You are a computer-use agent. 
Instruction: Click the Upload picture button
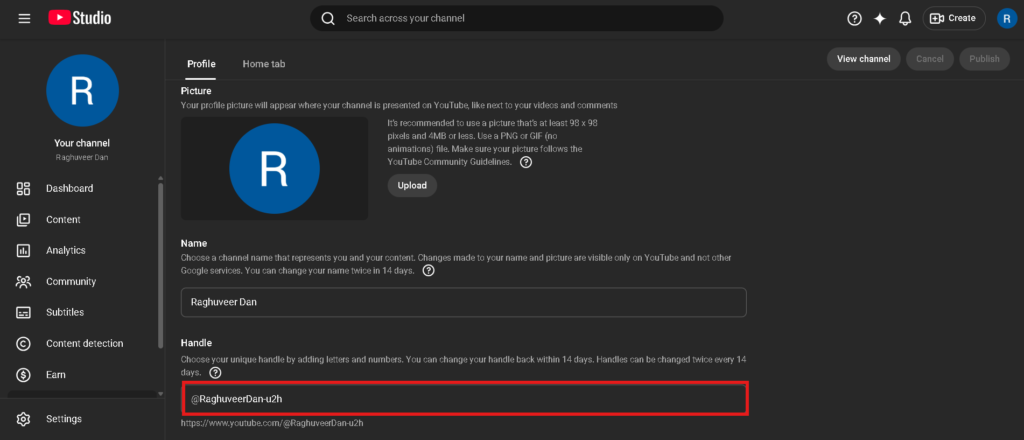[x=412, y=185]
